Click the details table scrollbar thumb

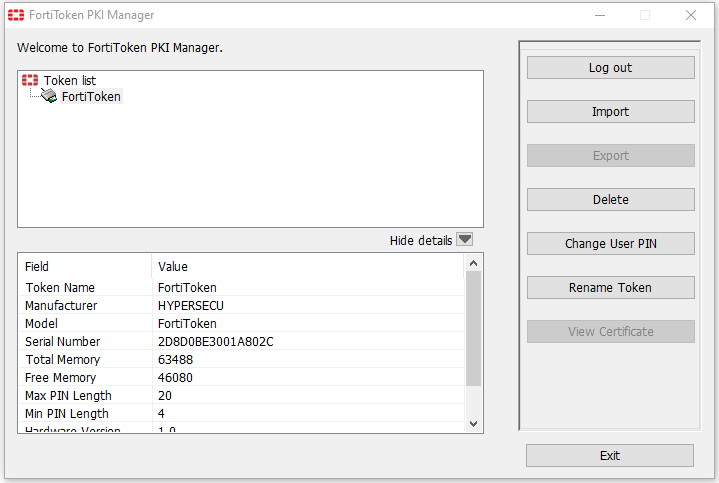coord(474,328)
